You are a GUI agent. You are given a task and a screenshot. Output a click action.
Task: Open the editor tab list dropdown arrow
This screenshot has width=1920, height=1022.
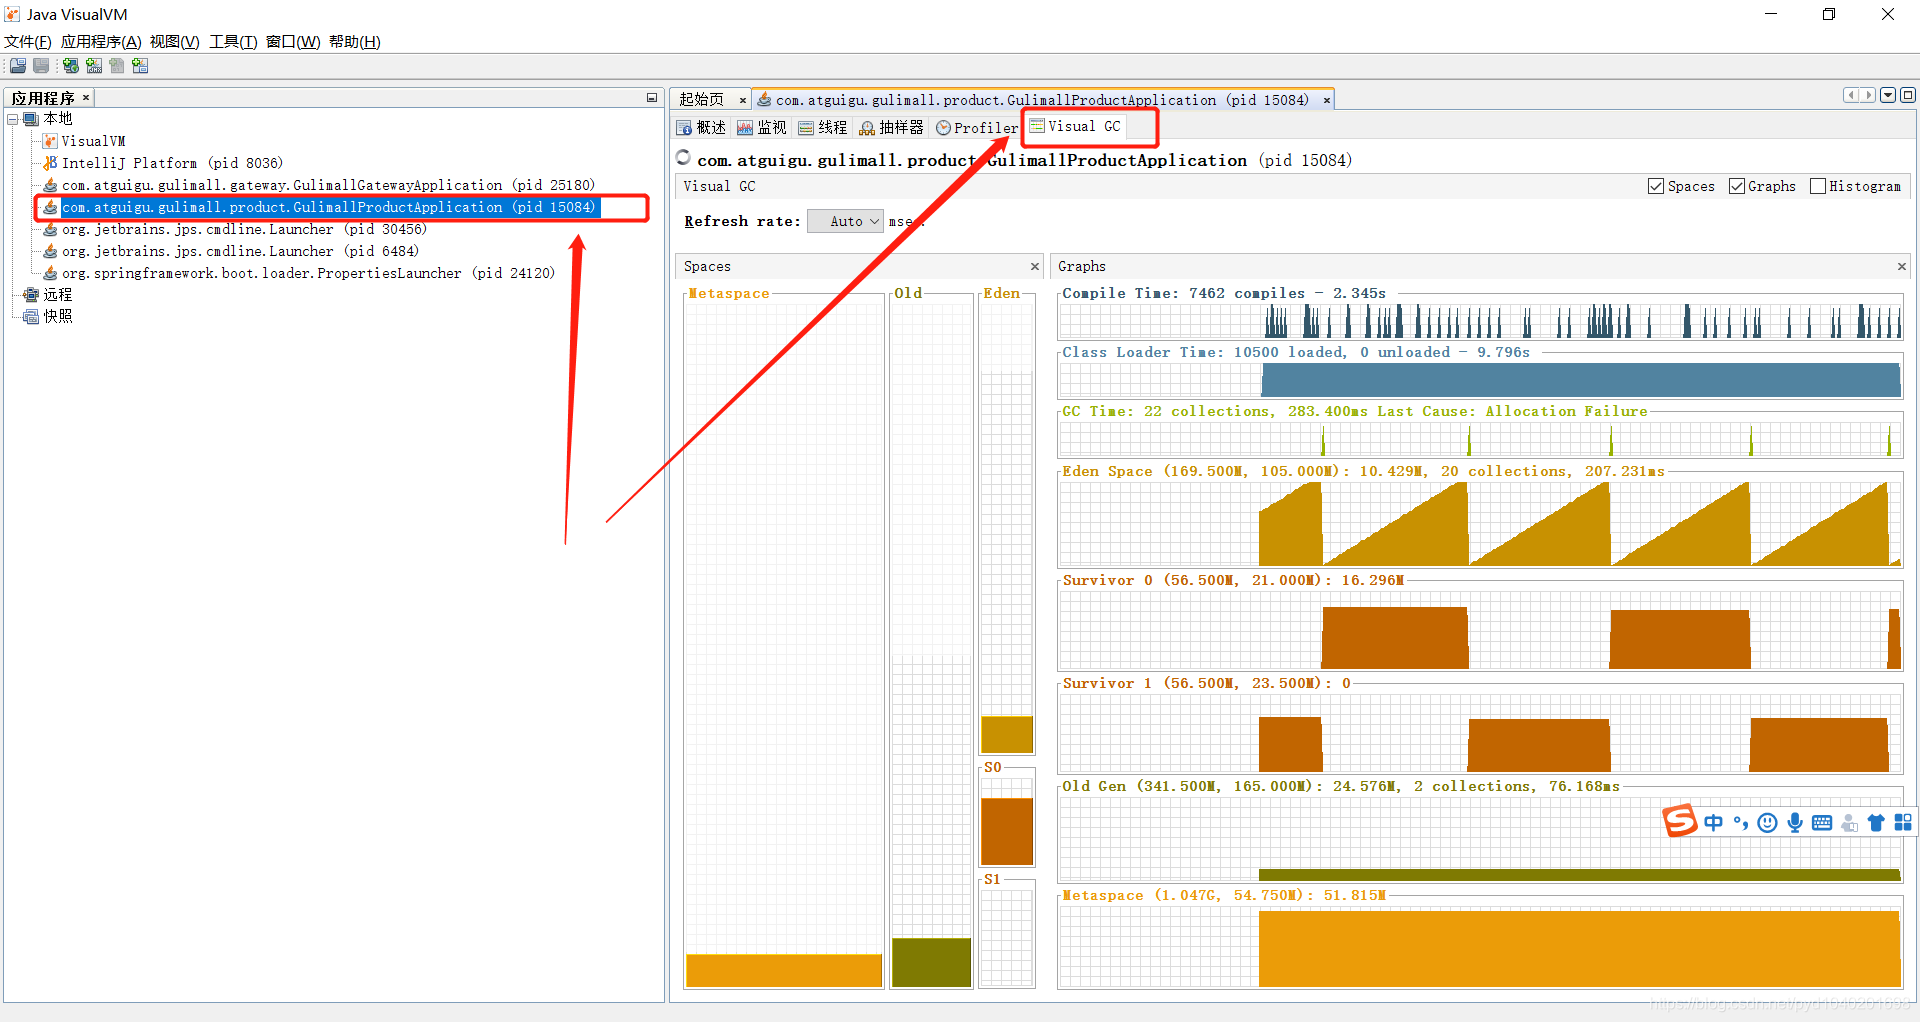[x=1888, y=95]
